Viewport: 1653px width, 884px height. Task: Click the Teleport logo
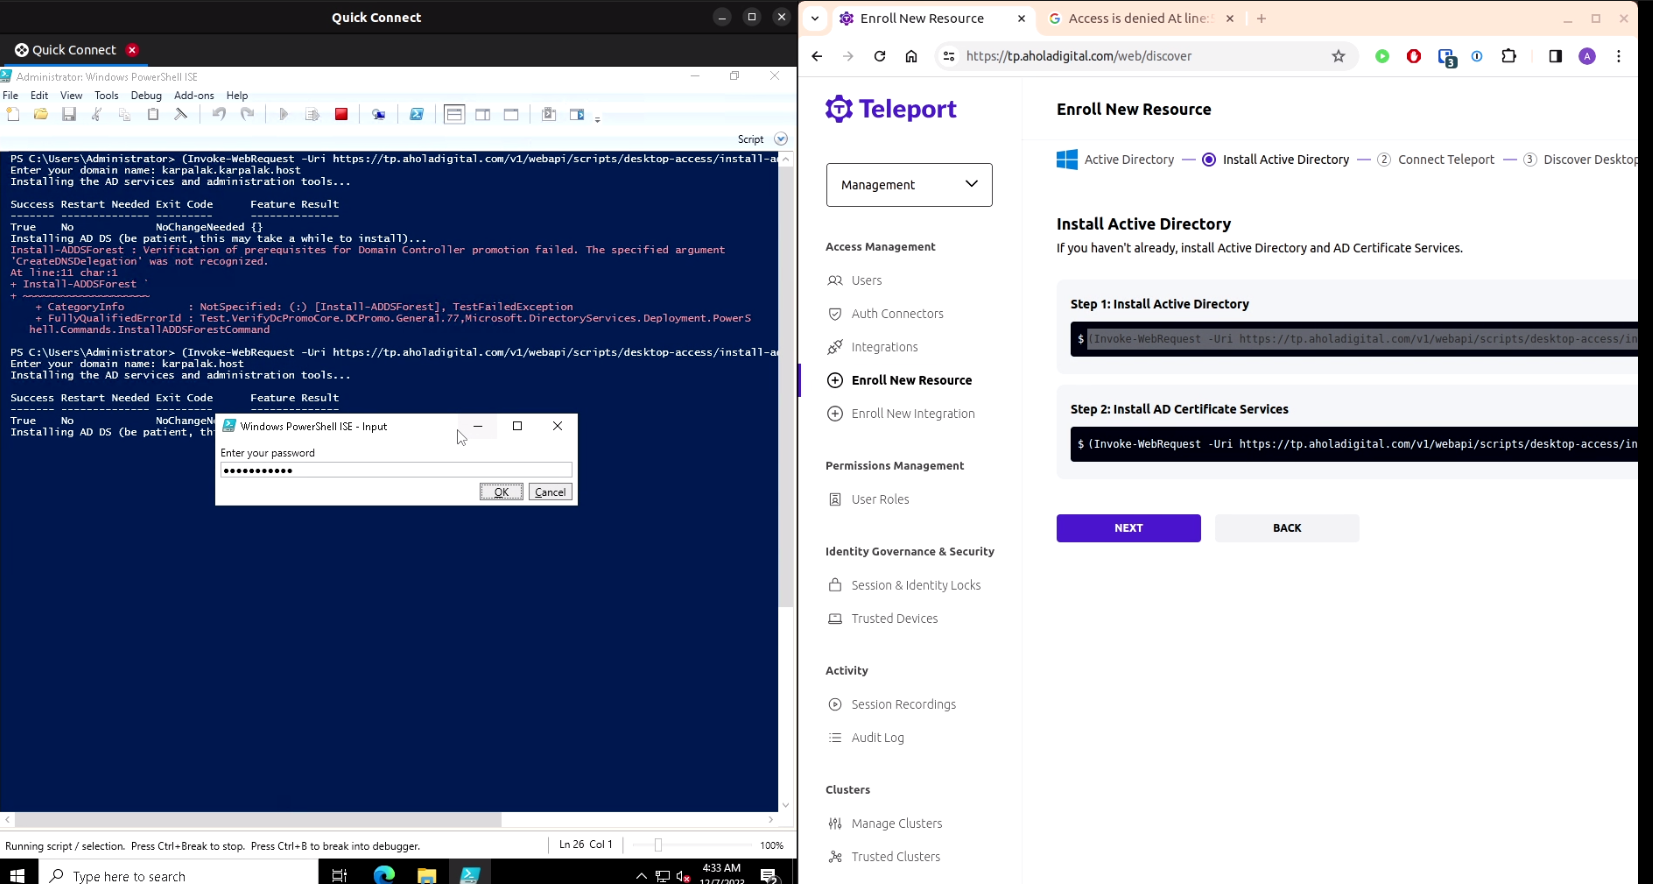click(890, 109)
